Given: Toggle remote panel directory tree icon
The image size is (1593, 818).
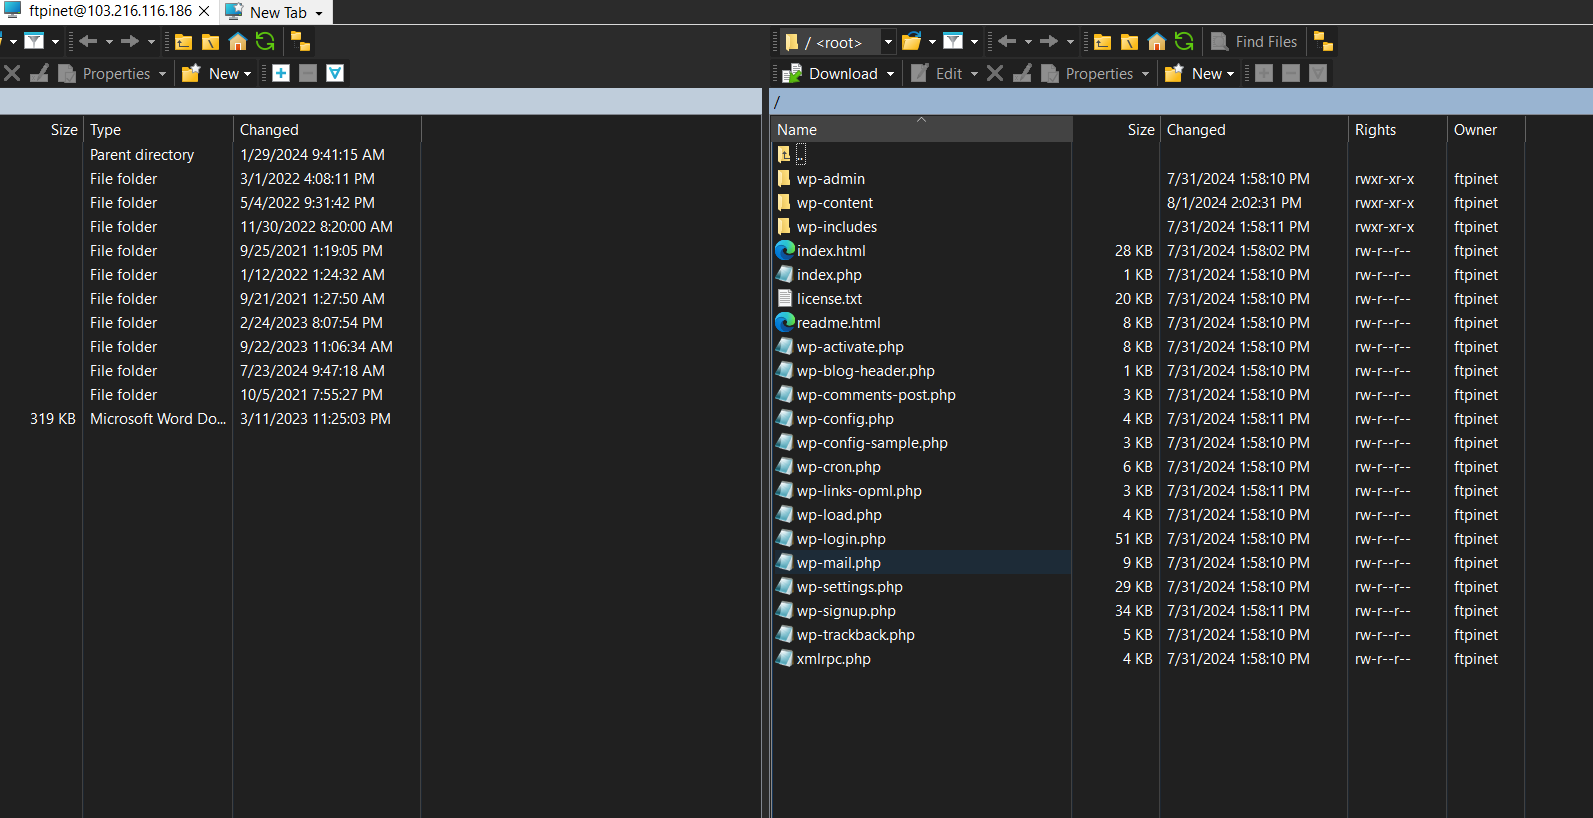Looking at the screenshot, I should click(x=1323, y=42).
